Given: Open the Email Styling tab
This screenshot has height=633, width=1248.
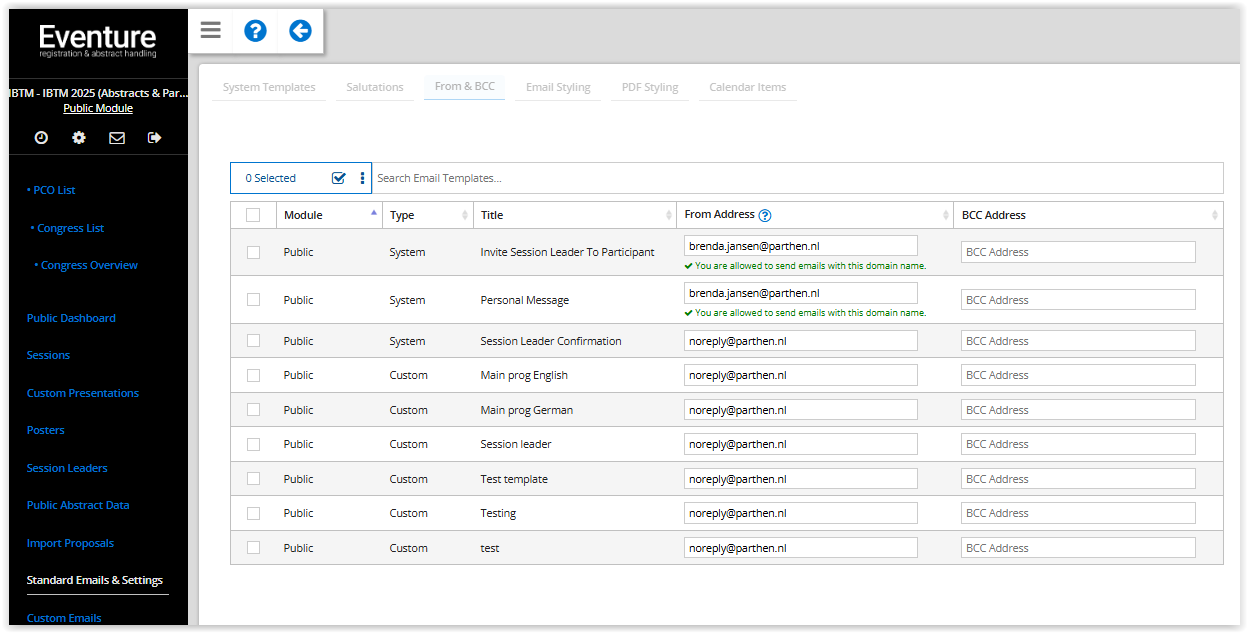Looking at the screenshot, I should coord(558,87).
